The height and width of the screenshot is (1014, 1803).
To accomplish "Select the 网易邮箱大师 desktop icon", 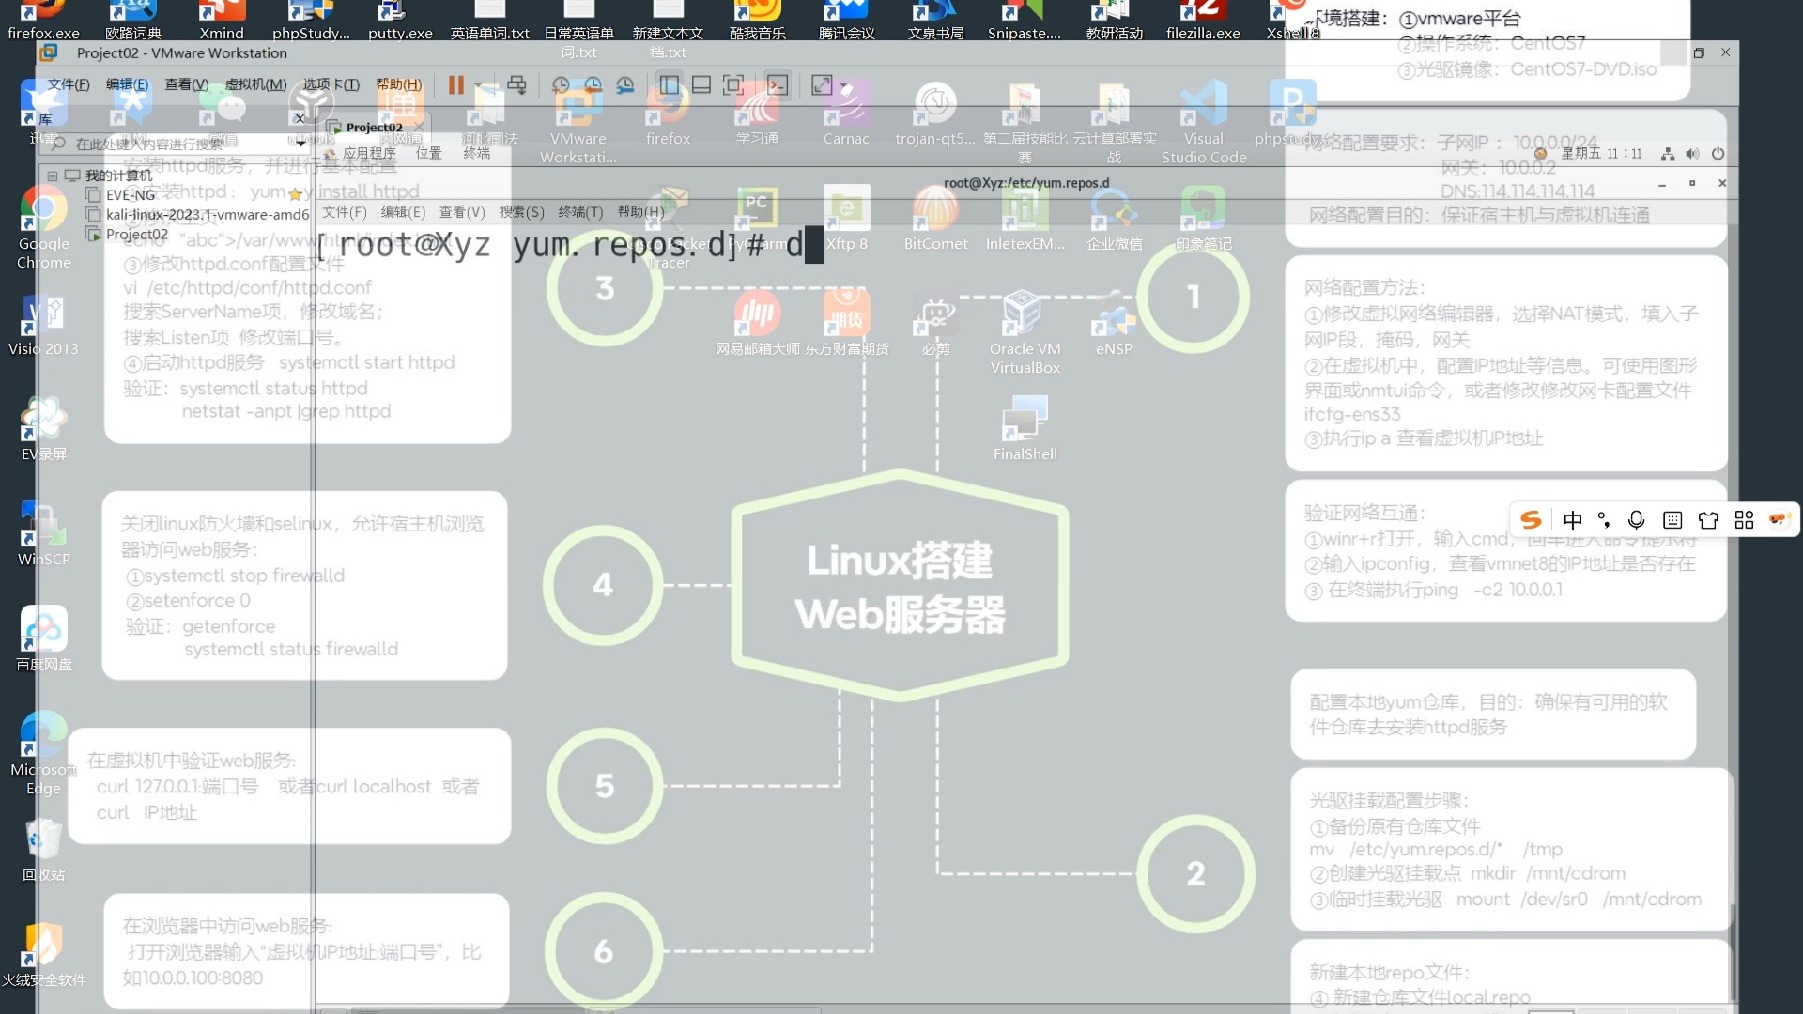I will [x=758, y=324].
